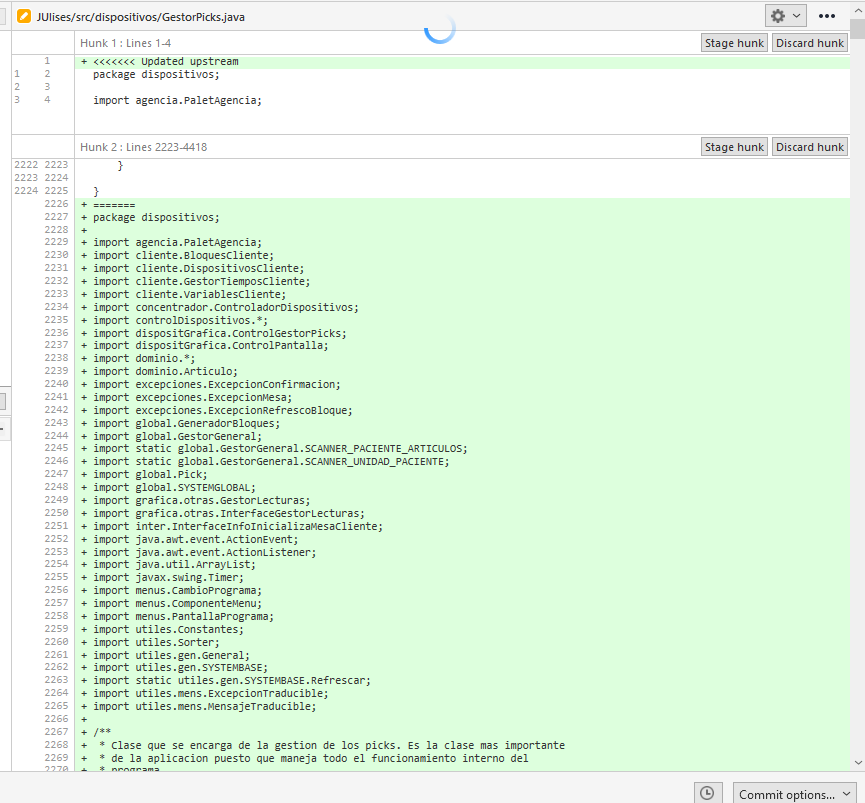This screenshot has height=803, width=865.
Task: Click the orange modified-file pencil icon
Action: tap(24, 17)
